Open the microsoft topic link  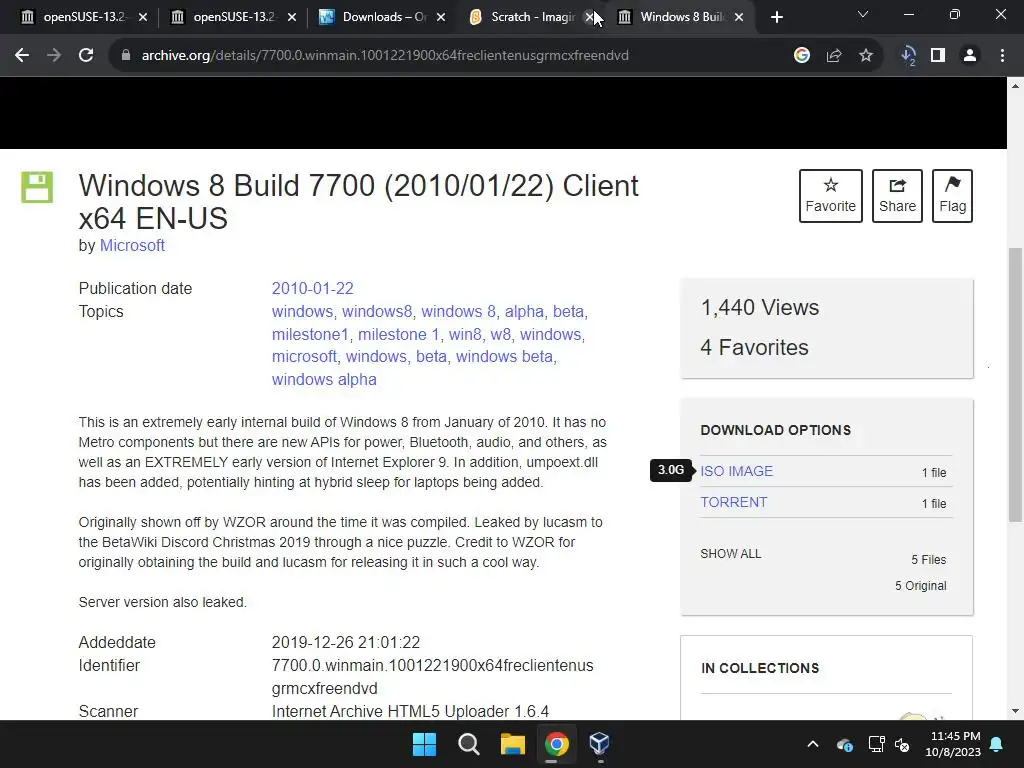coord(304,357)
